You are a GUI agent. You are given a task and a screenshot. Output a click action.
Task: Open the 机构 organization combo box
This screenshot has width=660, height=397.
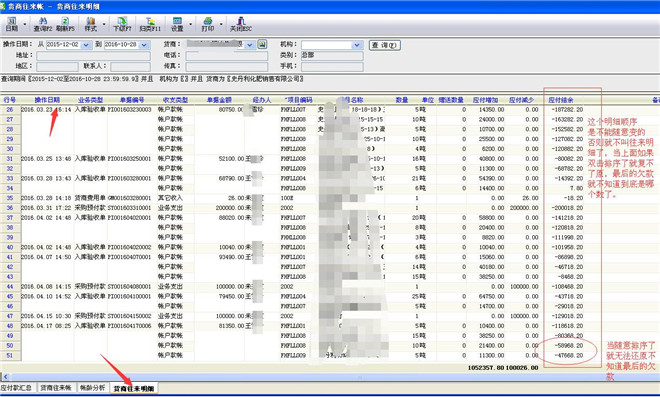coord(332,45)
